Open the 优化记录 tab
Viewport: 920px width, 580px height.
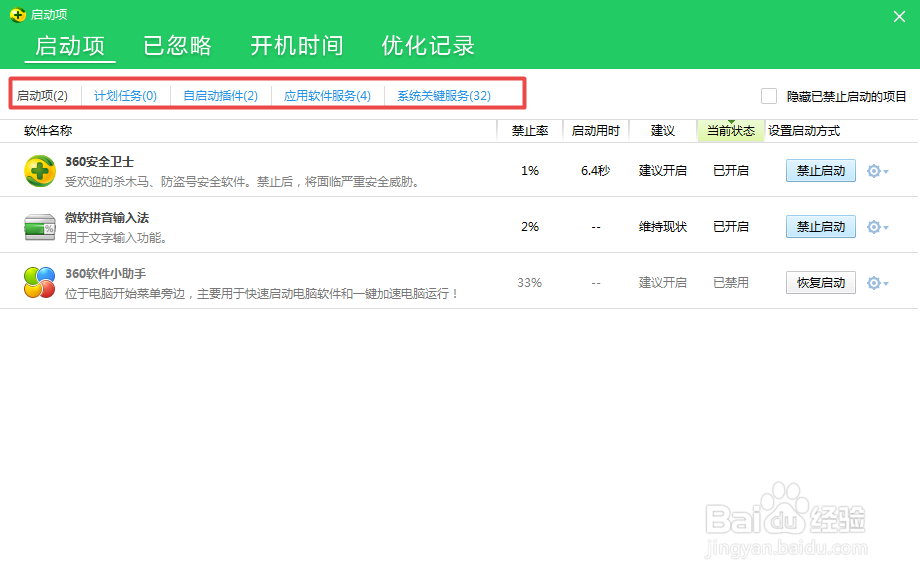coord(428,46)
